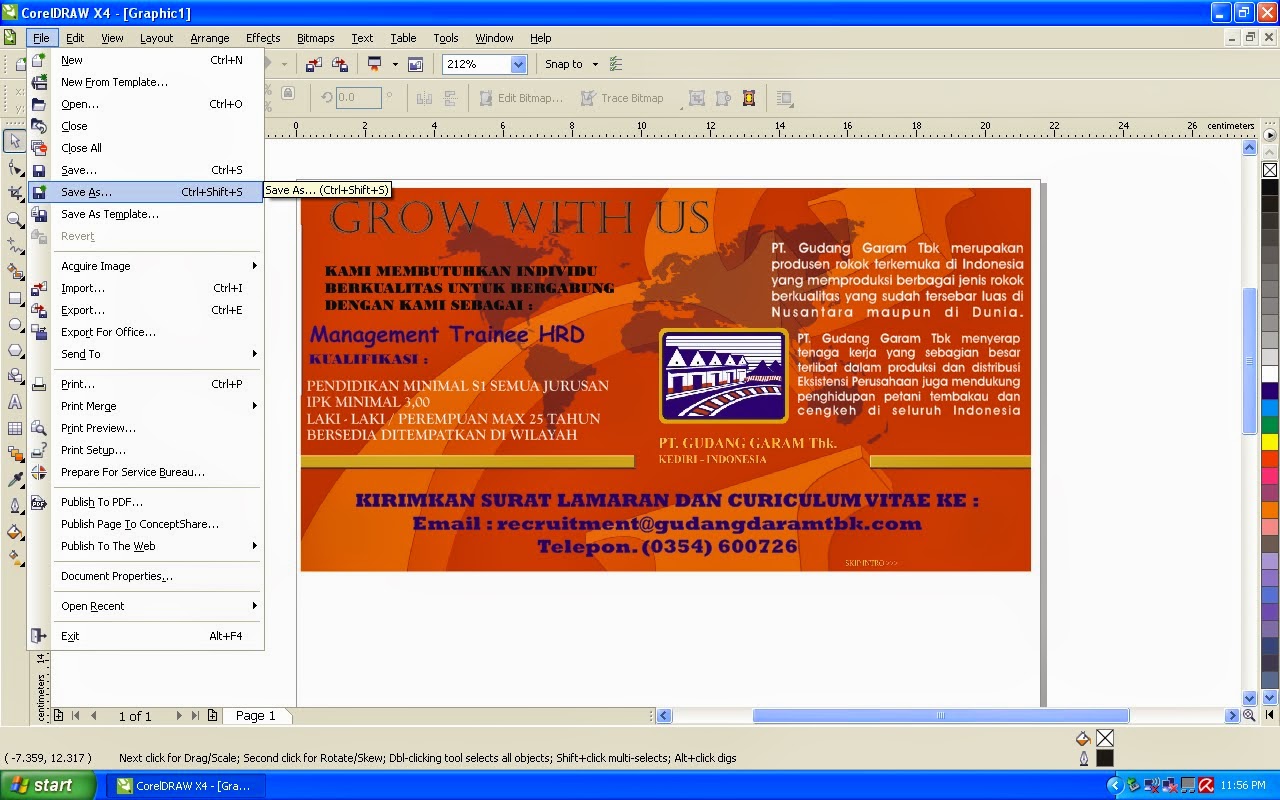Click the no-color X swatch atop the palette
1280x800 pixels.
click(1270, 170)
